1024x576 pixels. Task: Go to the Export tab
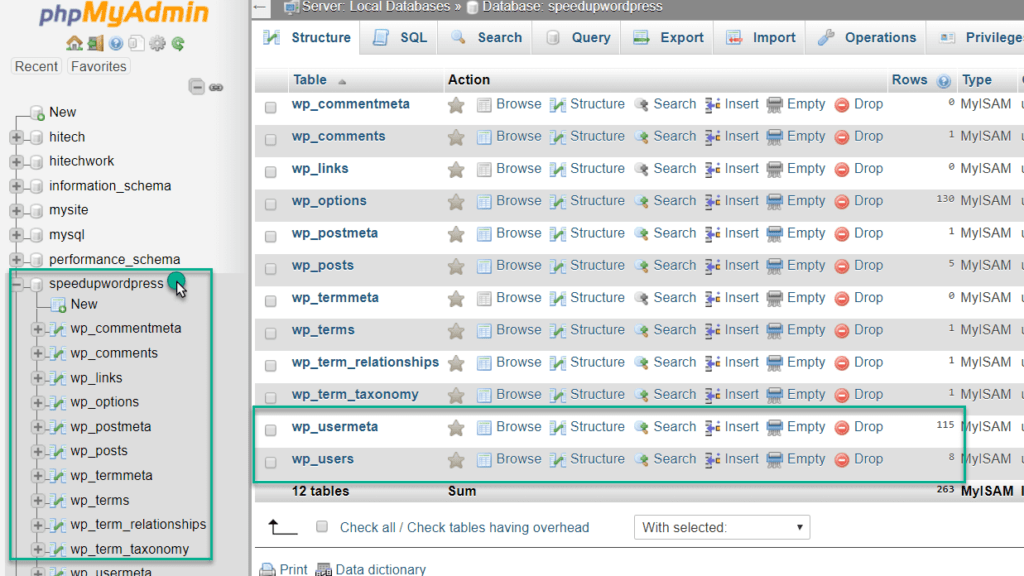pos(668,38)
